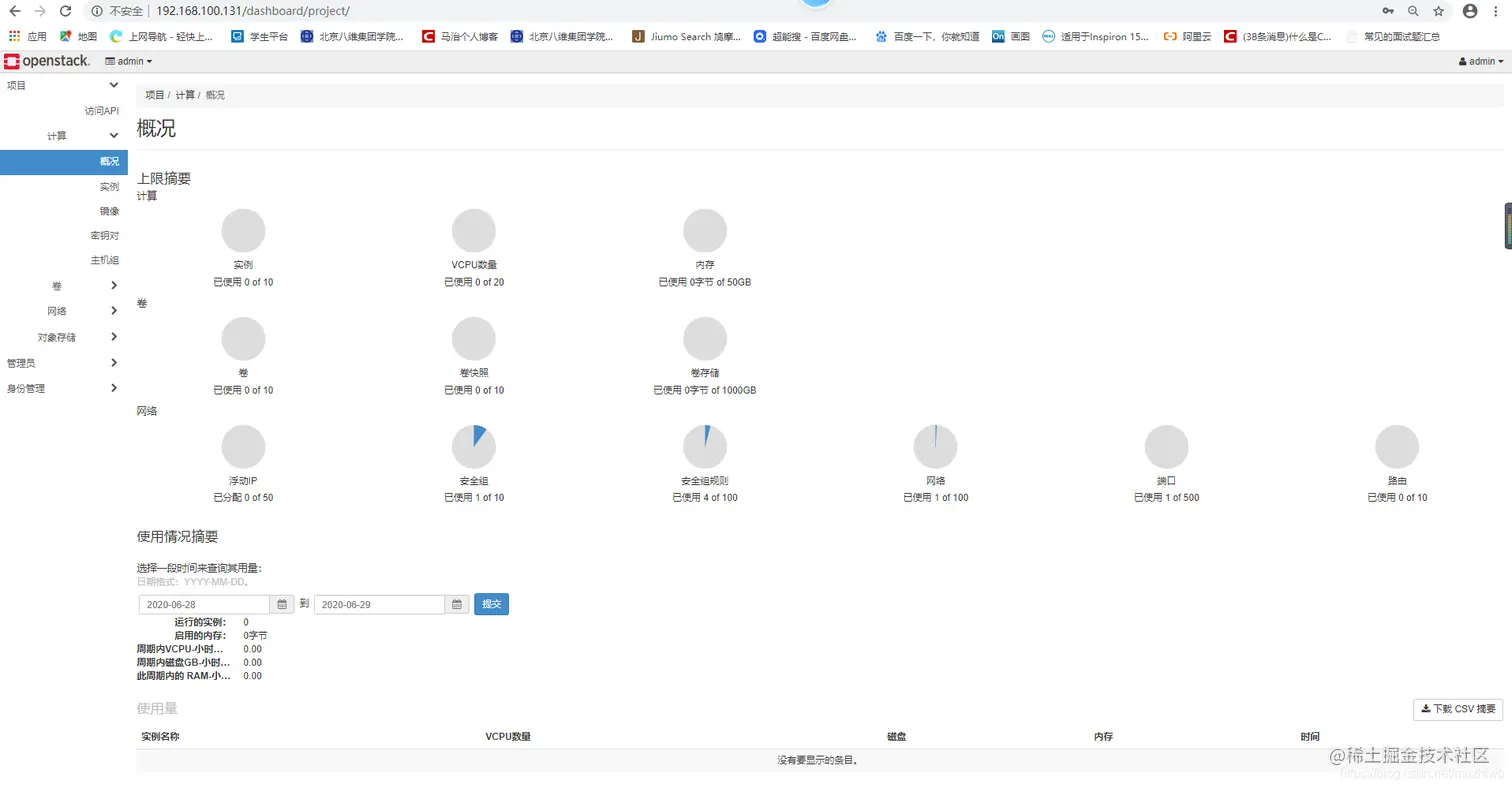Collapse the 计算 sidebar group
Screen dimensions: 1512x788
coord(63,135)
